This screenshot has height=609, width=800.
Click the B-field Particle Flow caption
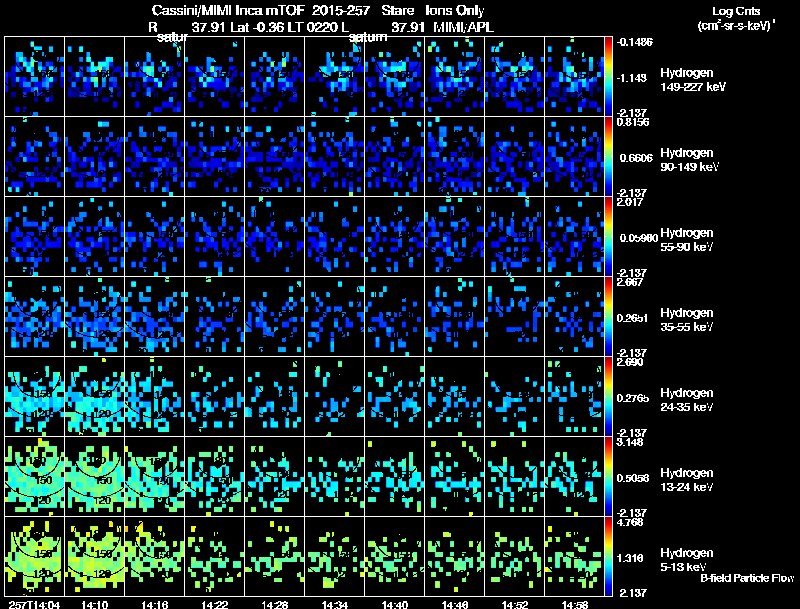point(746,578)
